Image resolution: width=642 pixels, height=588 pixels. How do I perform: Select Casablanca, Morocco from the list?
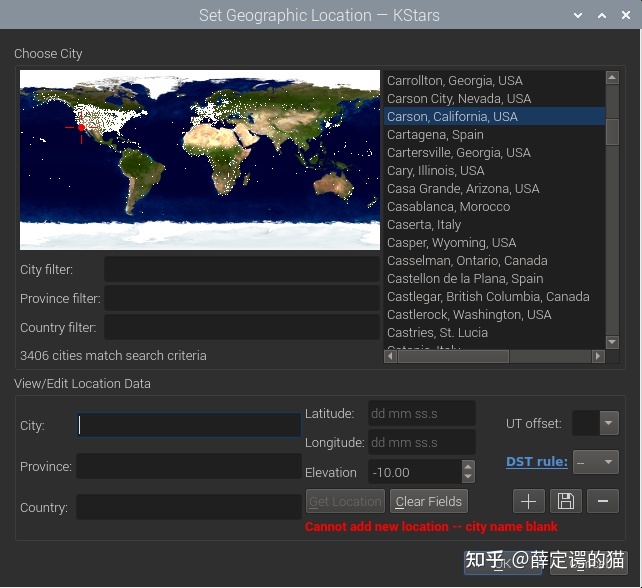pos(448,207)
